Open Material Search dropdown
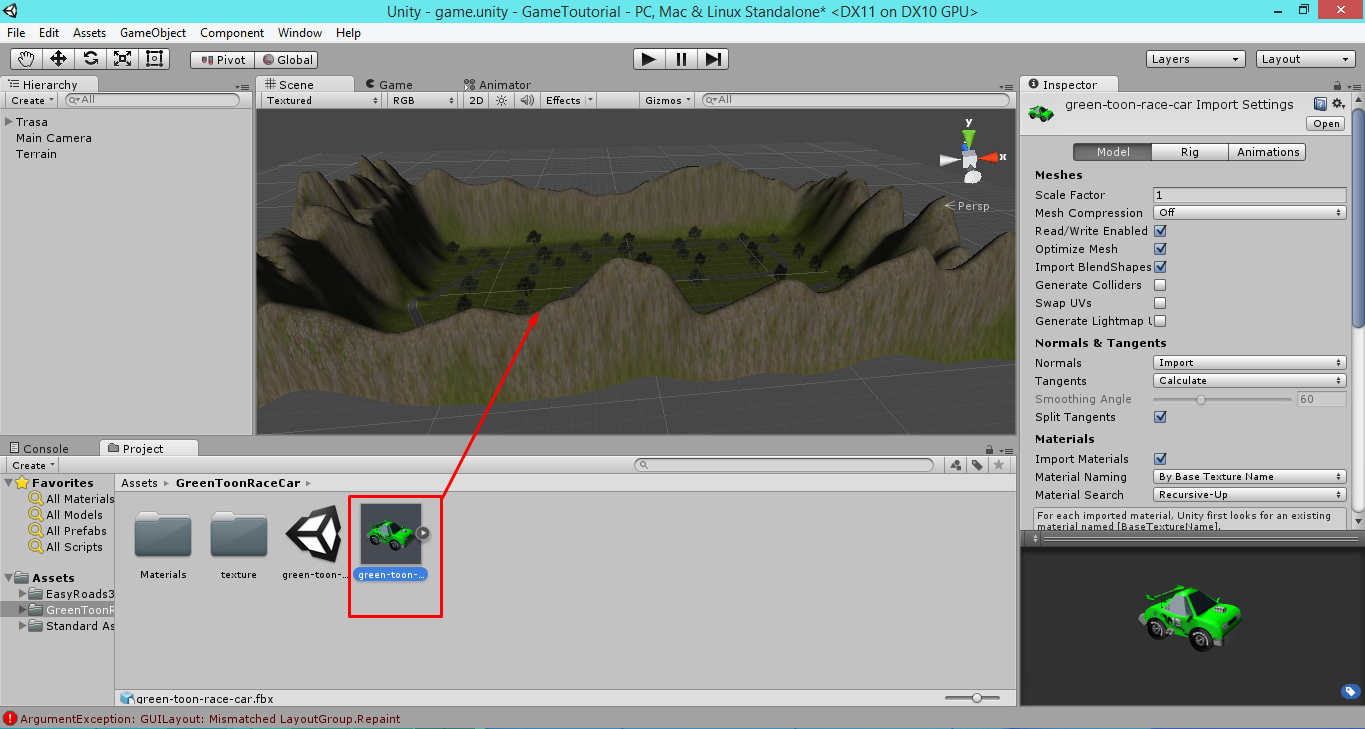 point(1250,495)
